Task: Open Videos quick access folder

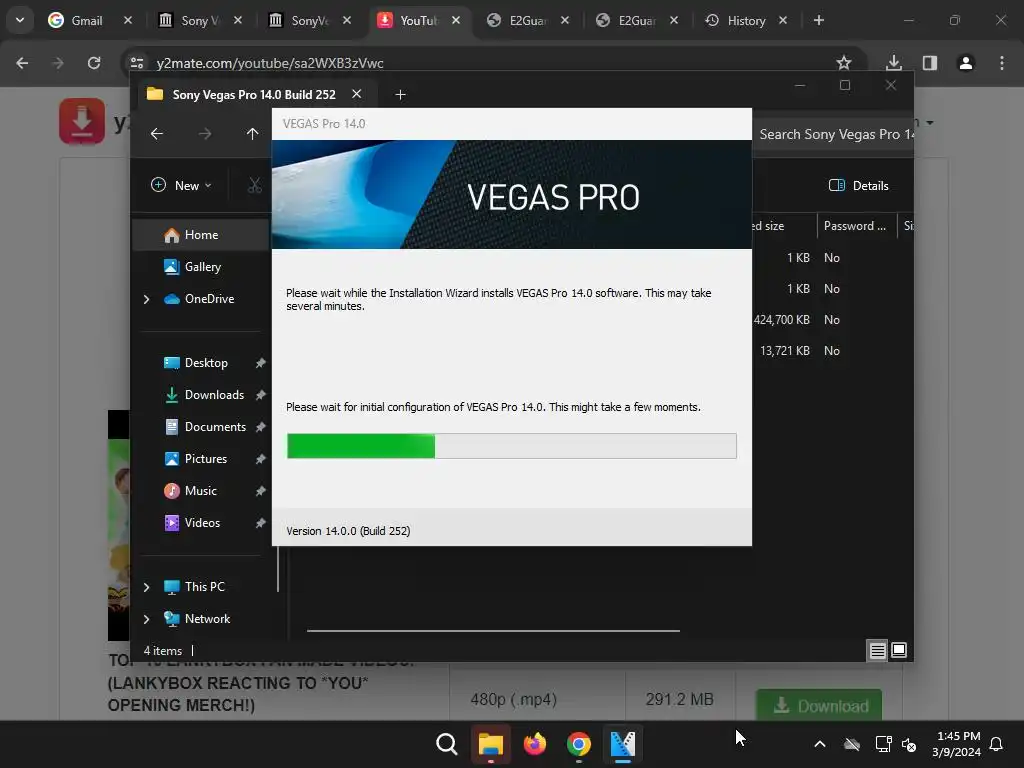Action: 202,522
